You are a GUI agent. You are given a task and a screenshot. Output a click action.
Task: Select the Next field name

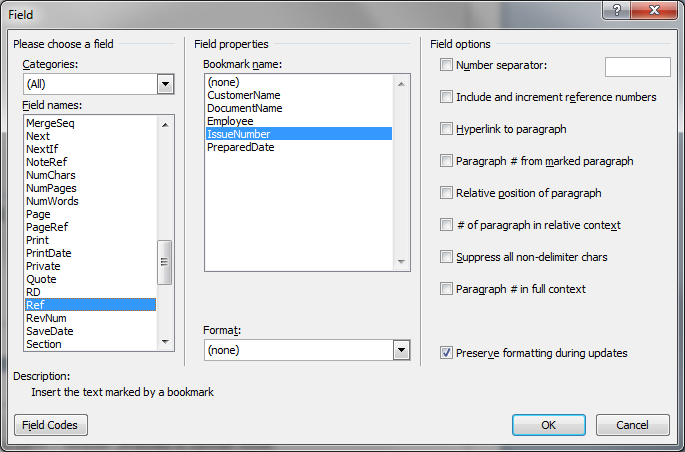[x=90, y=136]
